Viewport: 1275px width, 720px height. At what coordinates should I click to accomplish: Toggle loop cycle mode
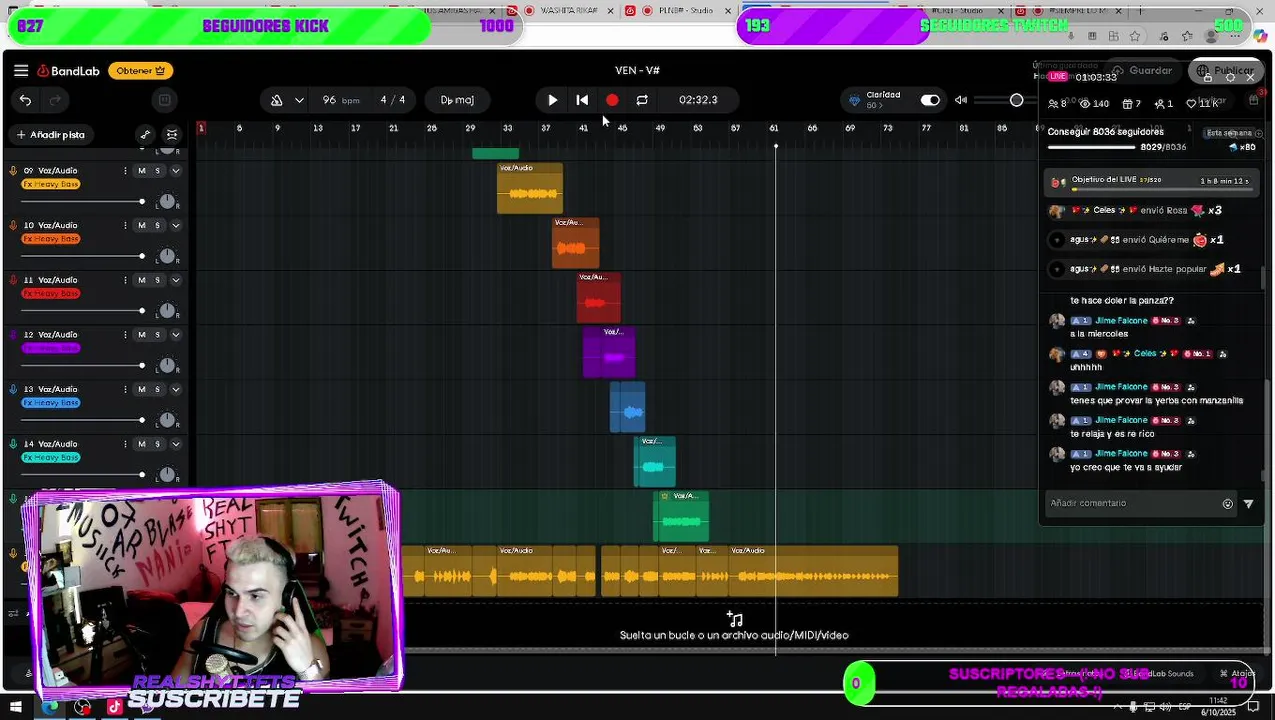coord(642,100)
